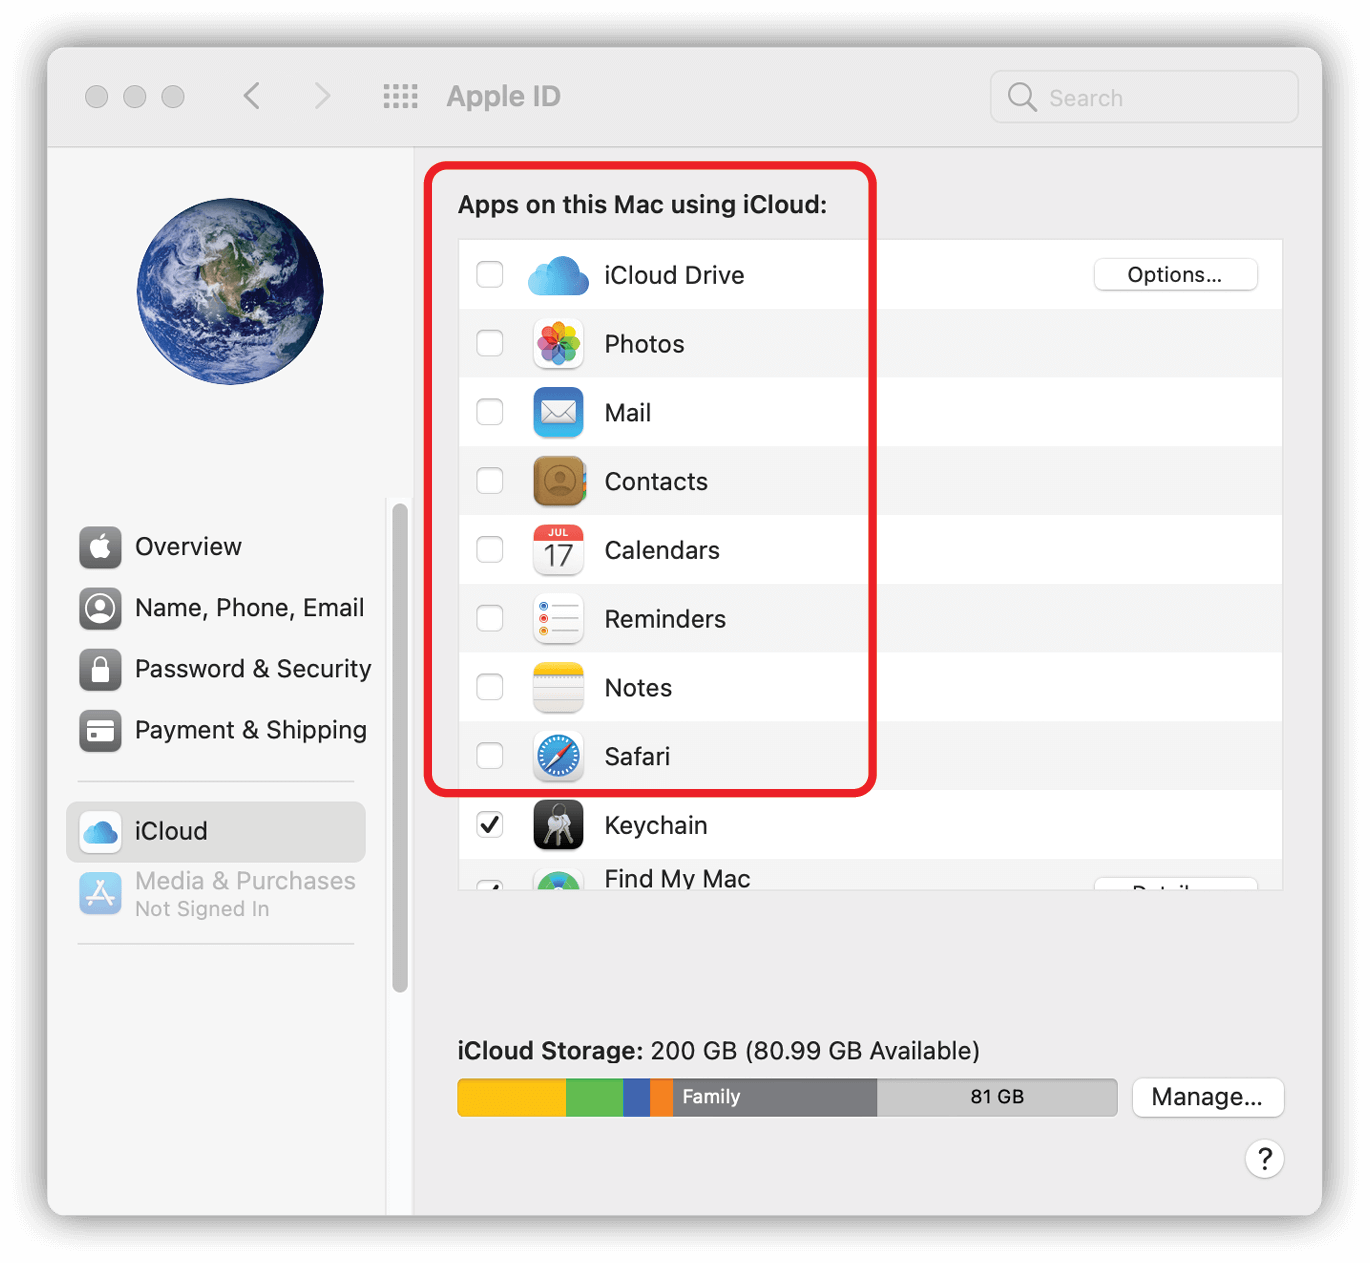Click the Reminders label text
1370x1263 pixels.
(x=665, y=619)
